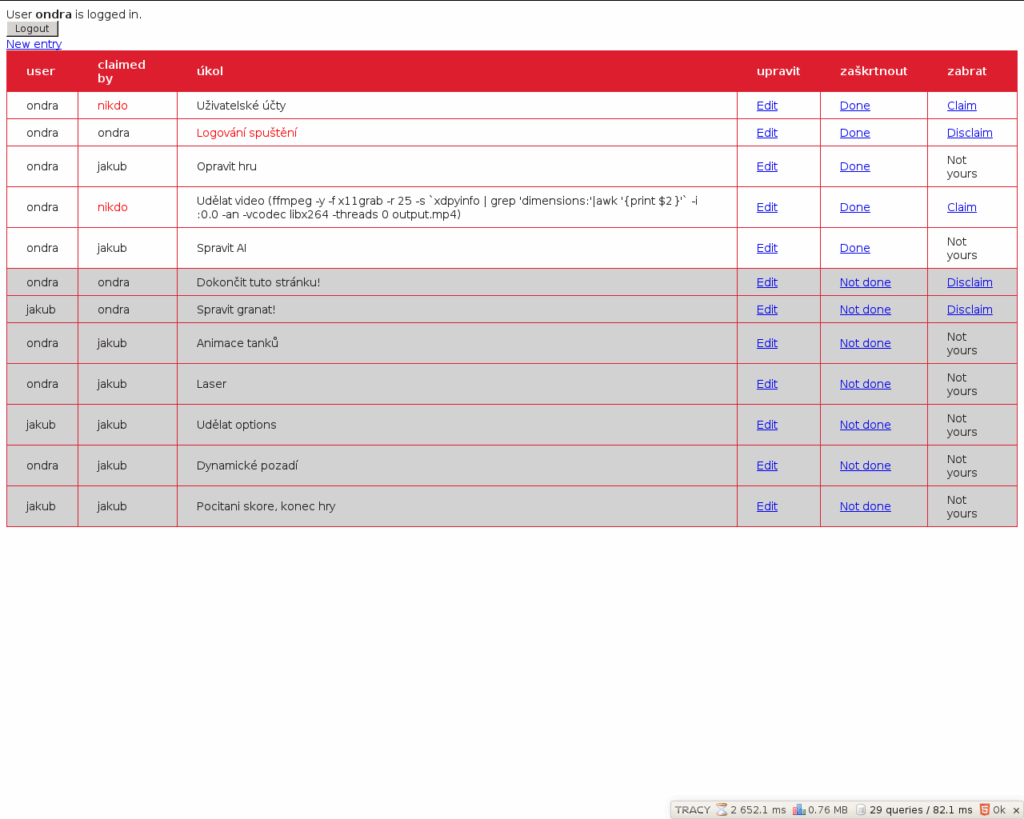This screenshot has width=1024, height=819.
Task: Edit the Opravit hru task
Action: point(767,167)
